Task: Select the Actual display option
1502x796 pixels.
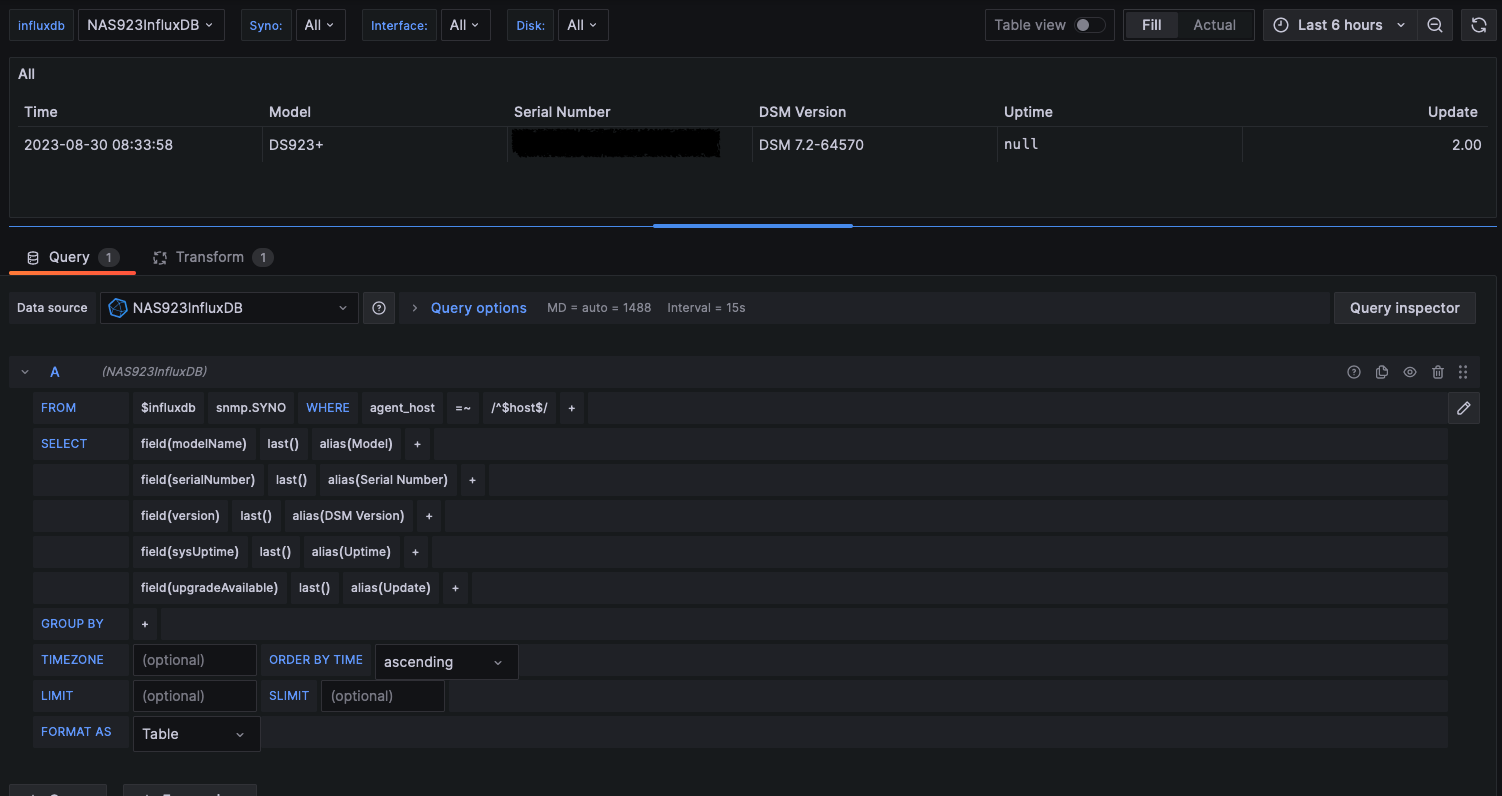Action: coord(1214,25)
